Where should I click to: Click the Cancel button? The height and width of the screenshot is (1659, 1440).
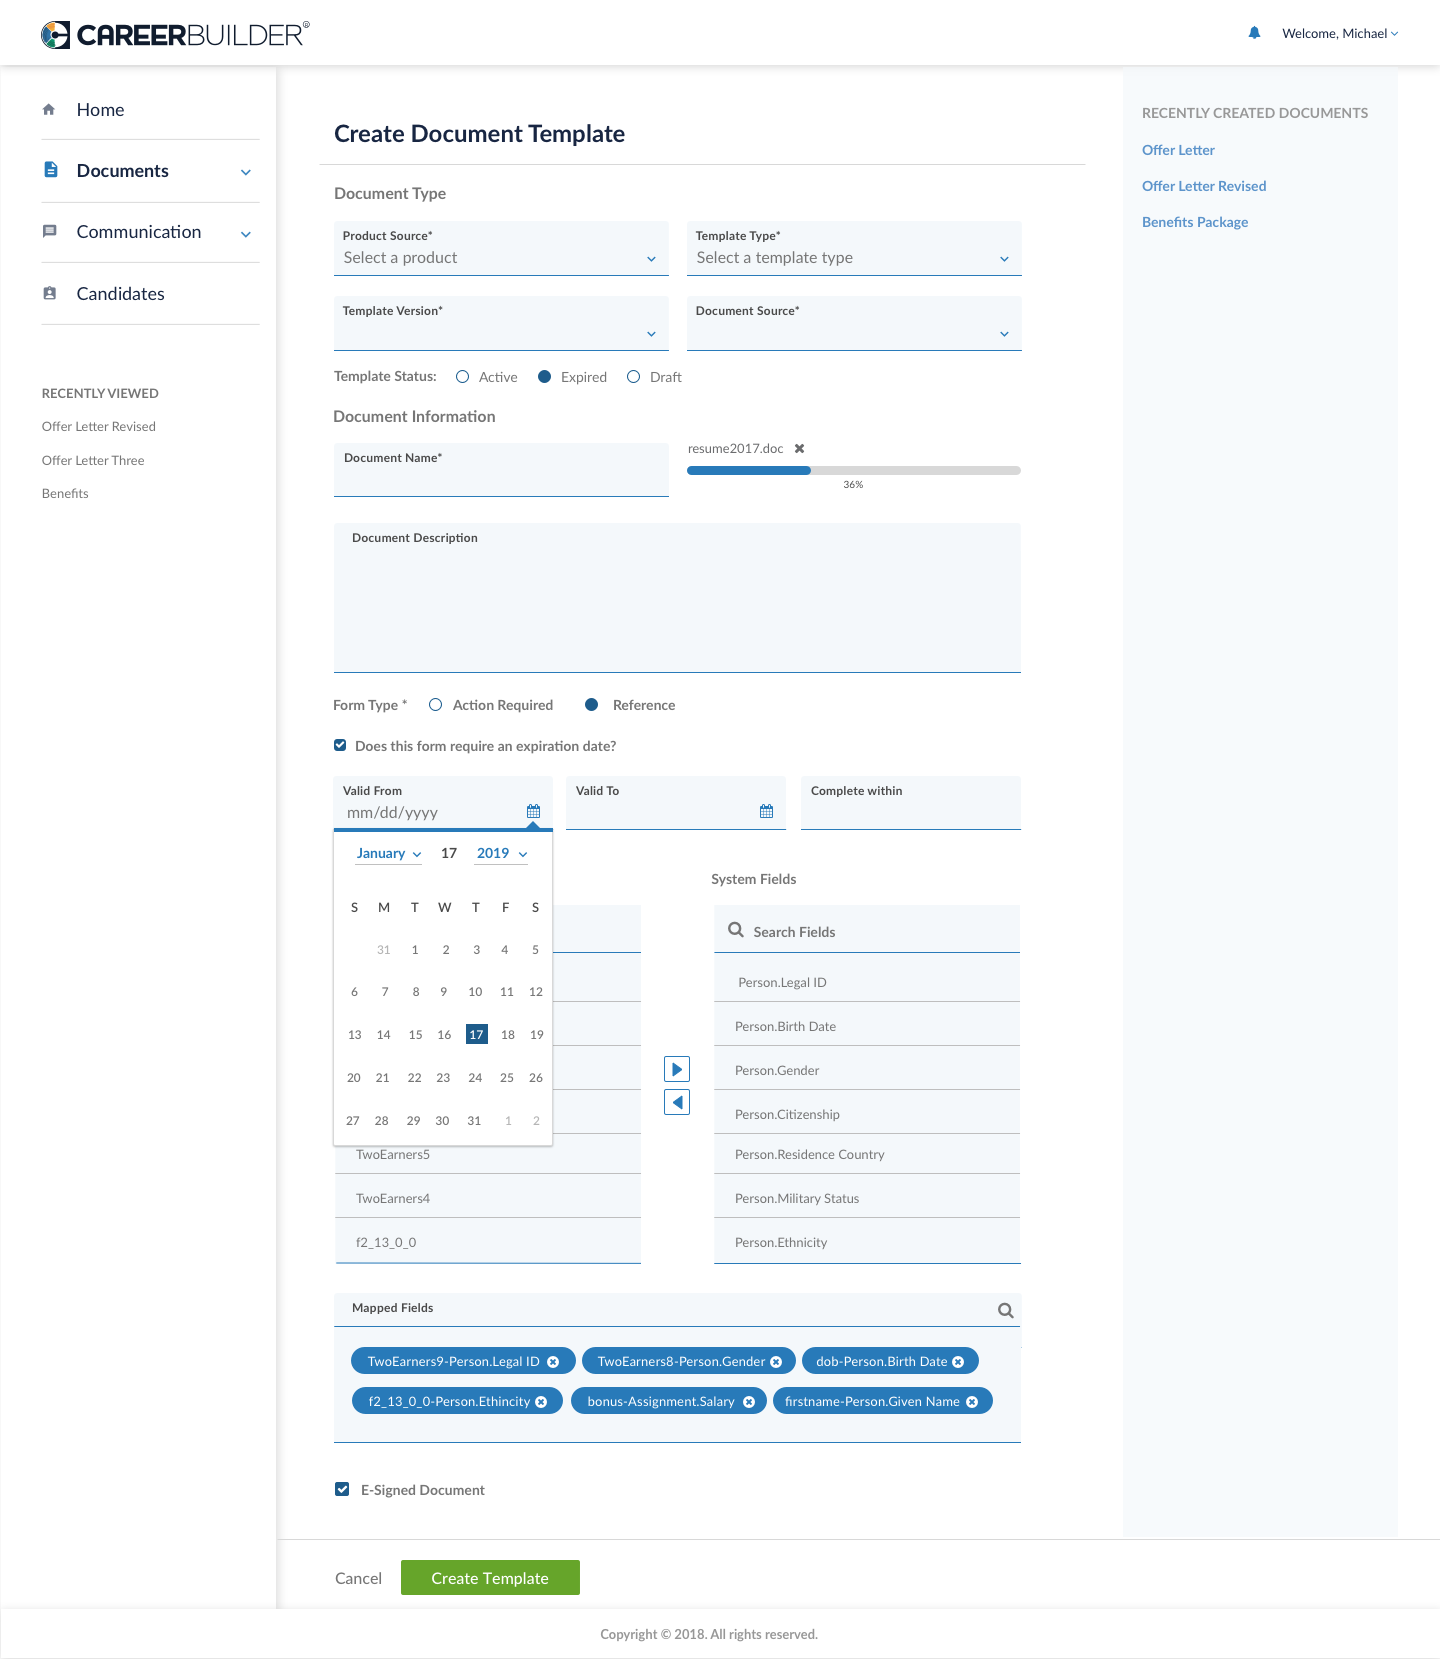358,1578
